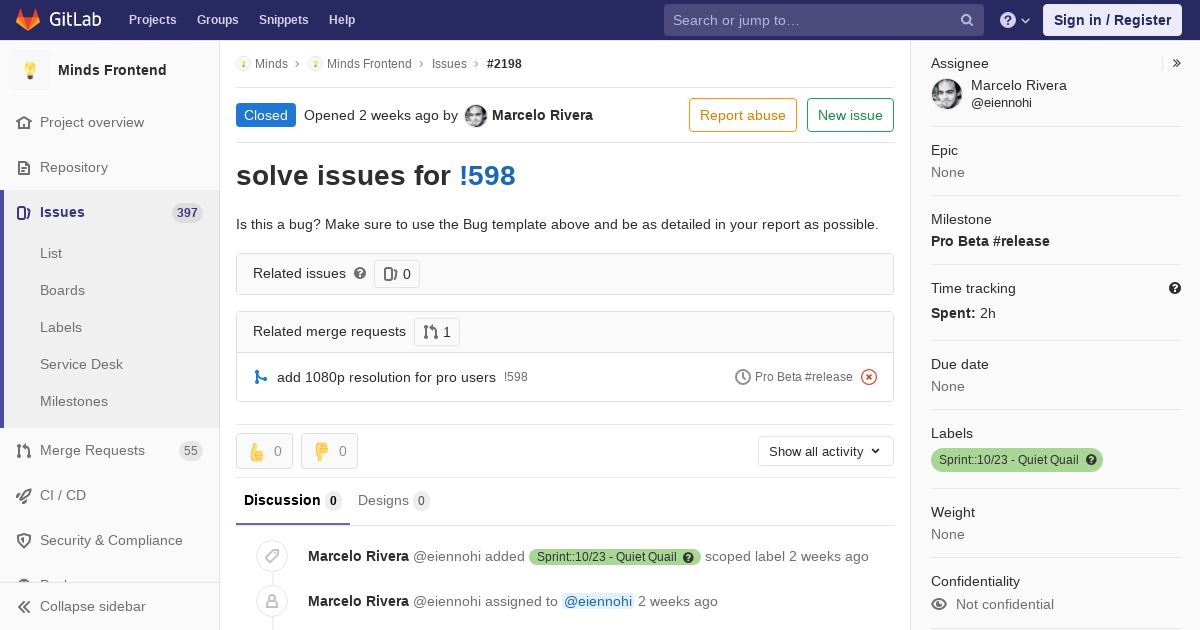Click the Security & Compliance shield icon
The height and width of the screenshot is (630, 1200).
[24, 540]
